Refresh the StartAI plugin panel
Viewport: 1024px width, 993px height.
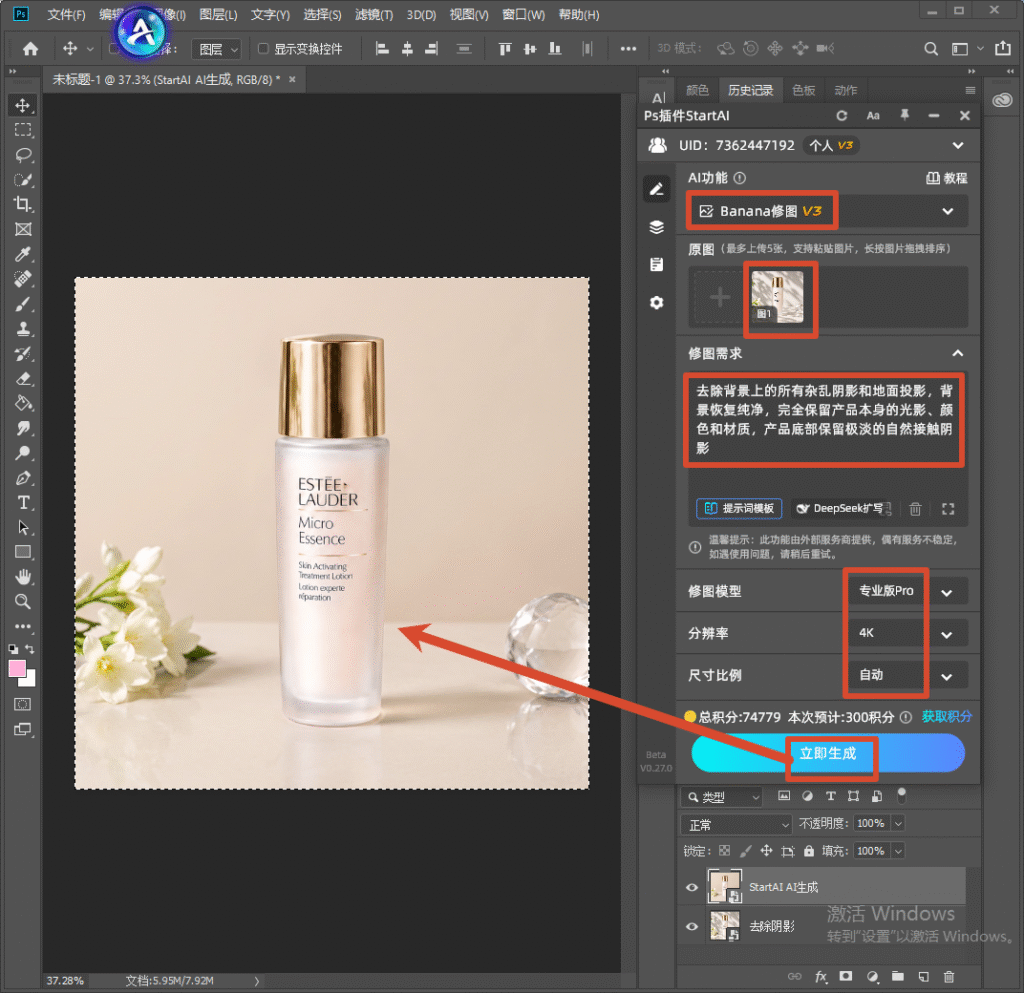coord(842,116)
